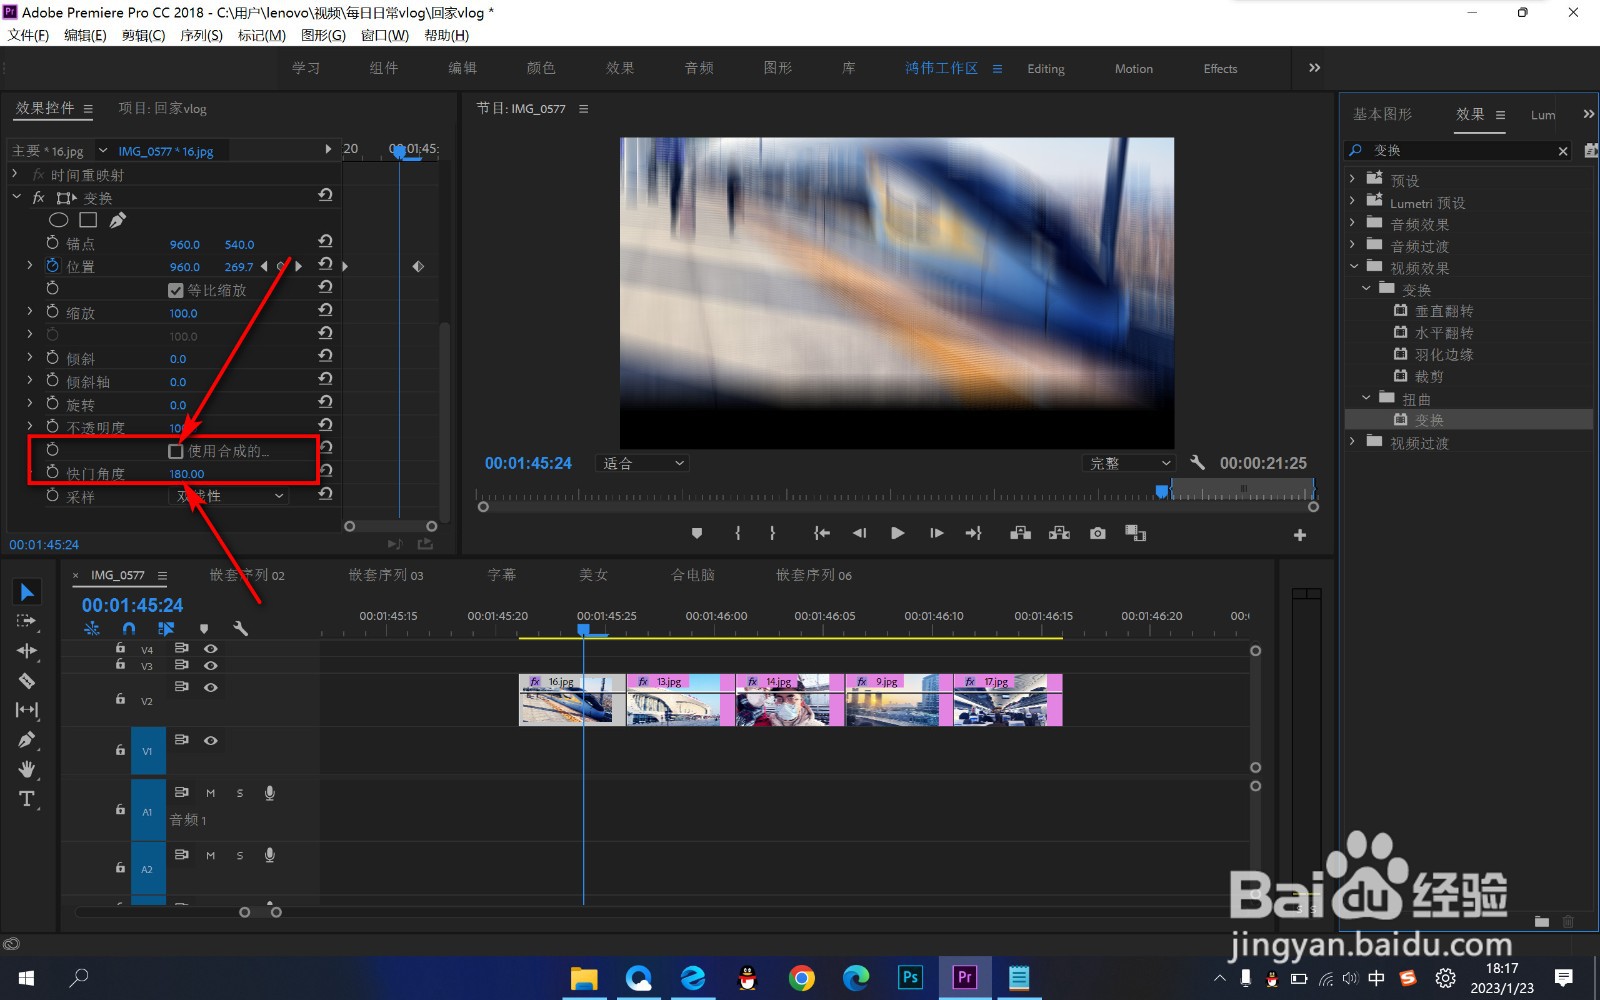Pick the free draw bezier mask pen
This screenshot has height=1000, width=1600.
tap(118, 220)
